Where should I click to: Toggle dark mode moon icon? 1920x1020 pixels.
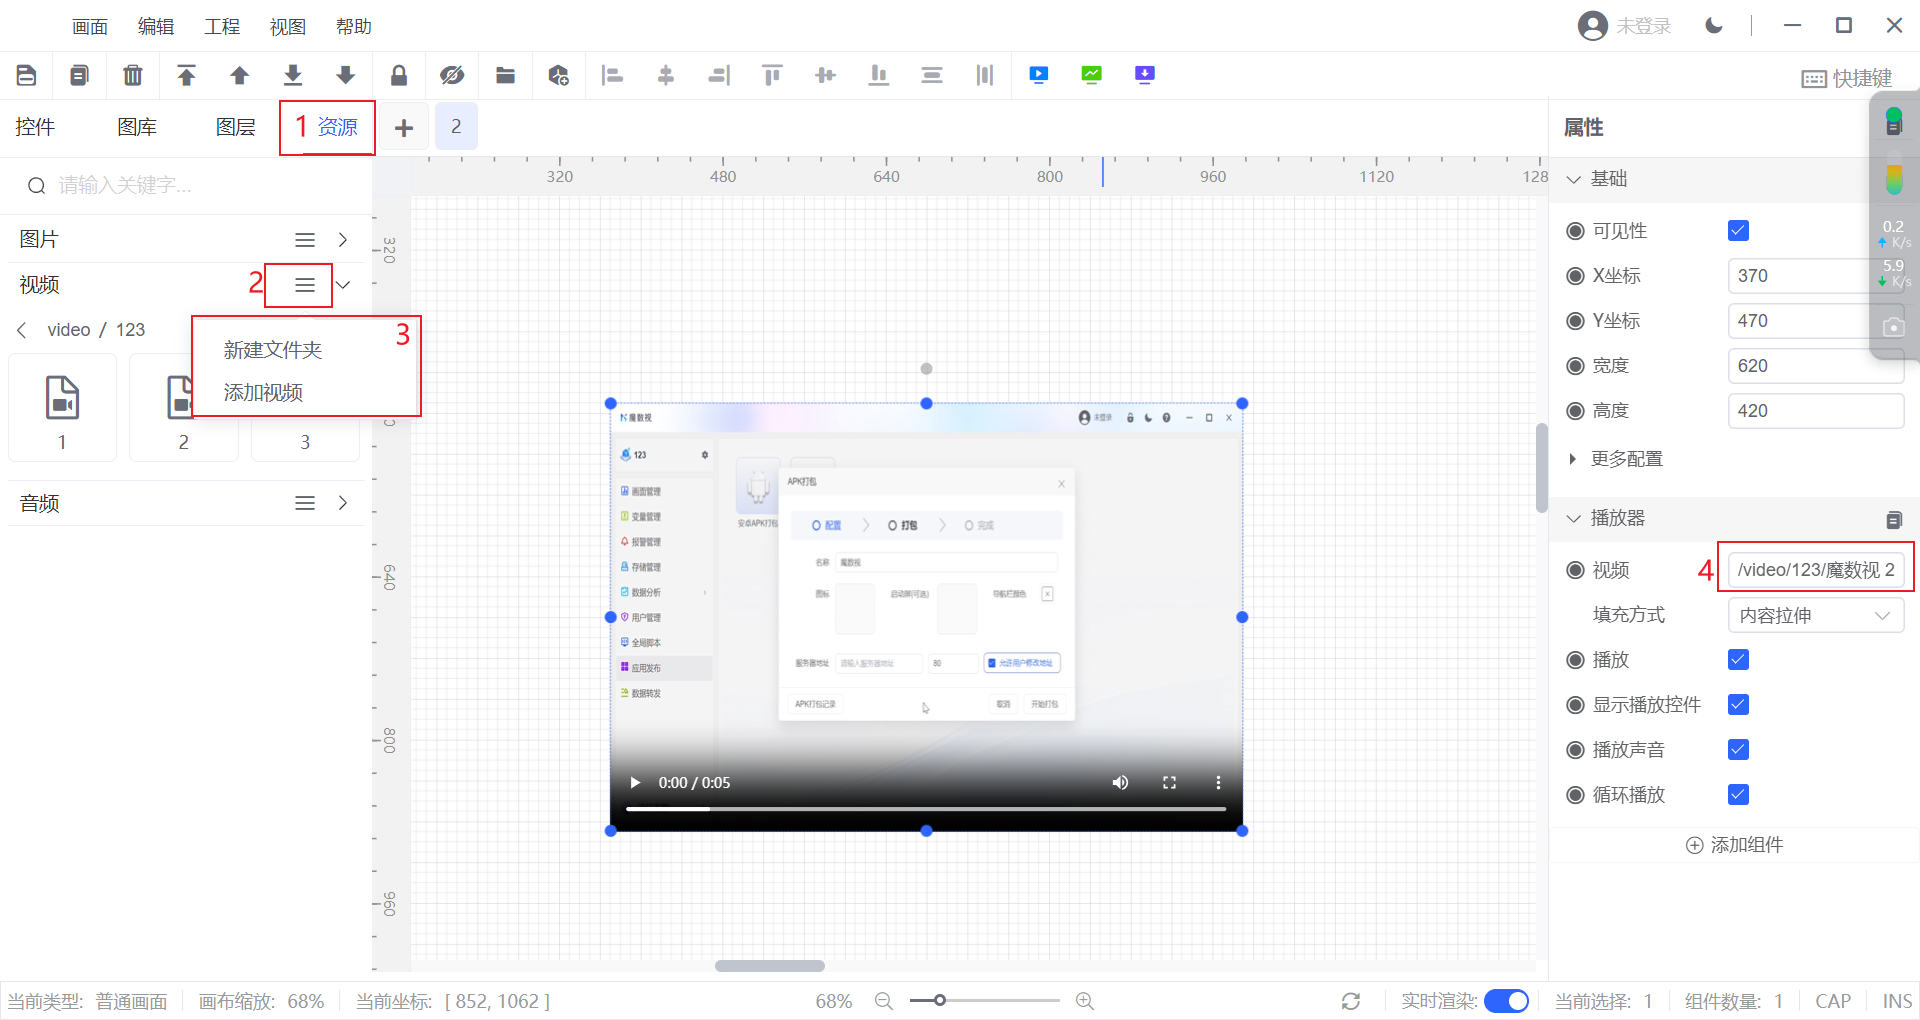click(1714, 26)
